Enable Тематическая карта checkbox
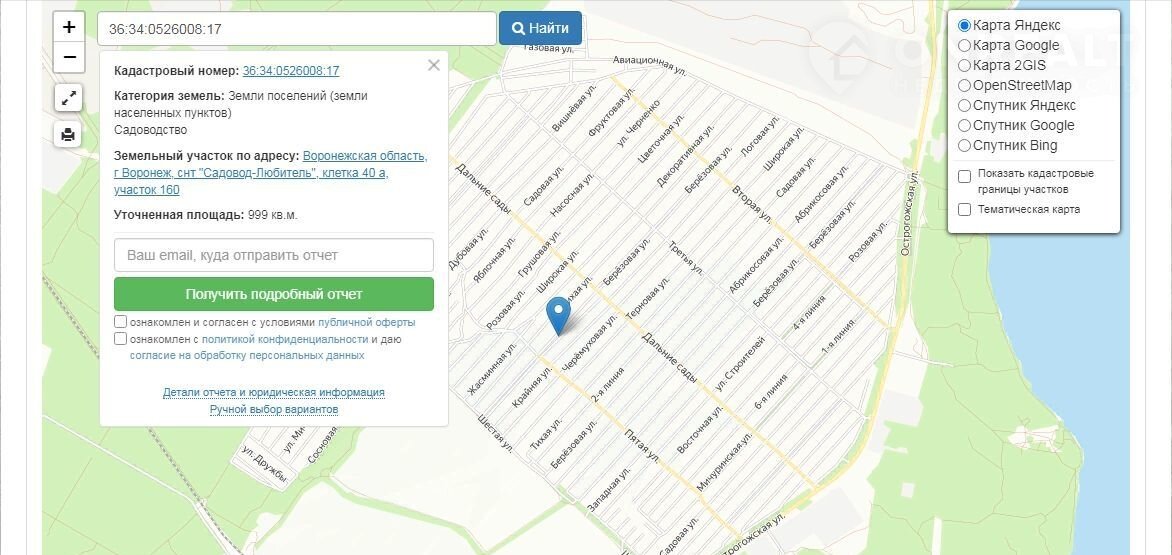 click(x=965, y=209)
